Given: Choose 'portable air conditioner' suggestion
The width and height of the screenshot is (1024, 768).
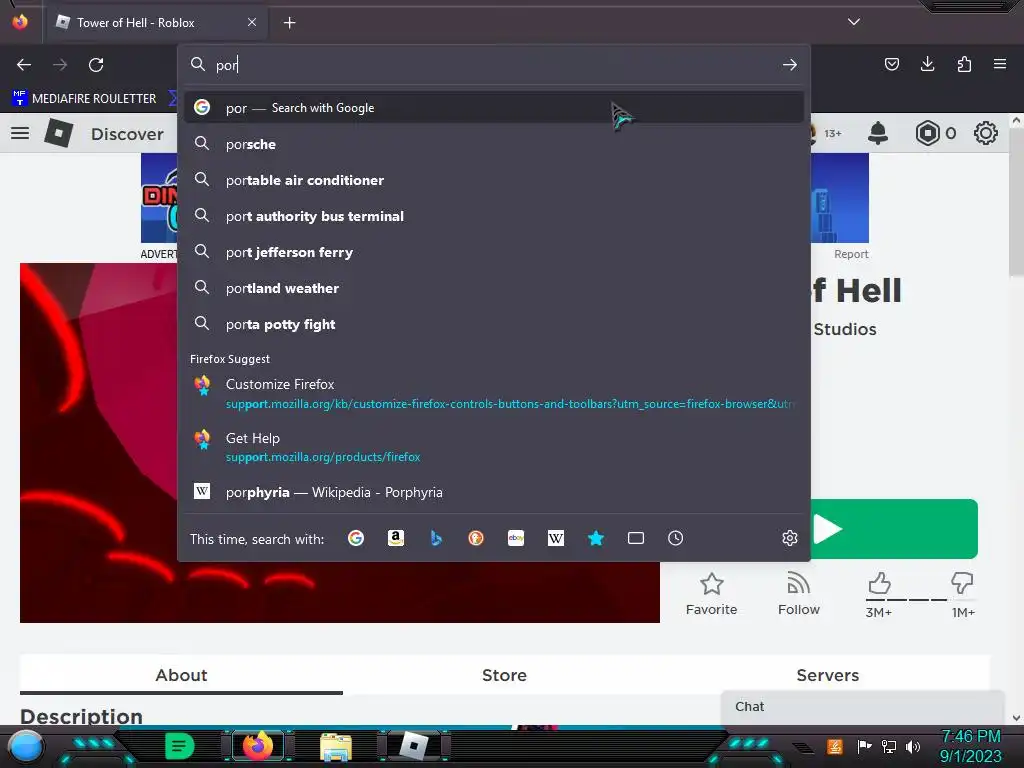Looking at the screenshot, I should [x=494, y=180].
